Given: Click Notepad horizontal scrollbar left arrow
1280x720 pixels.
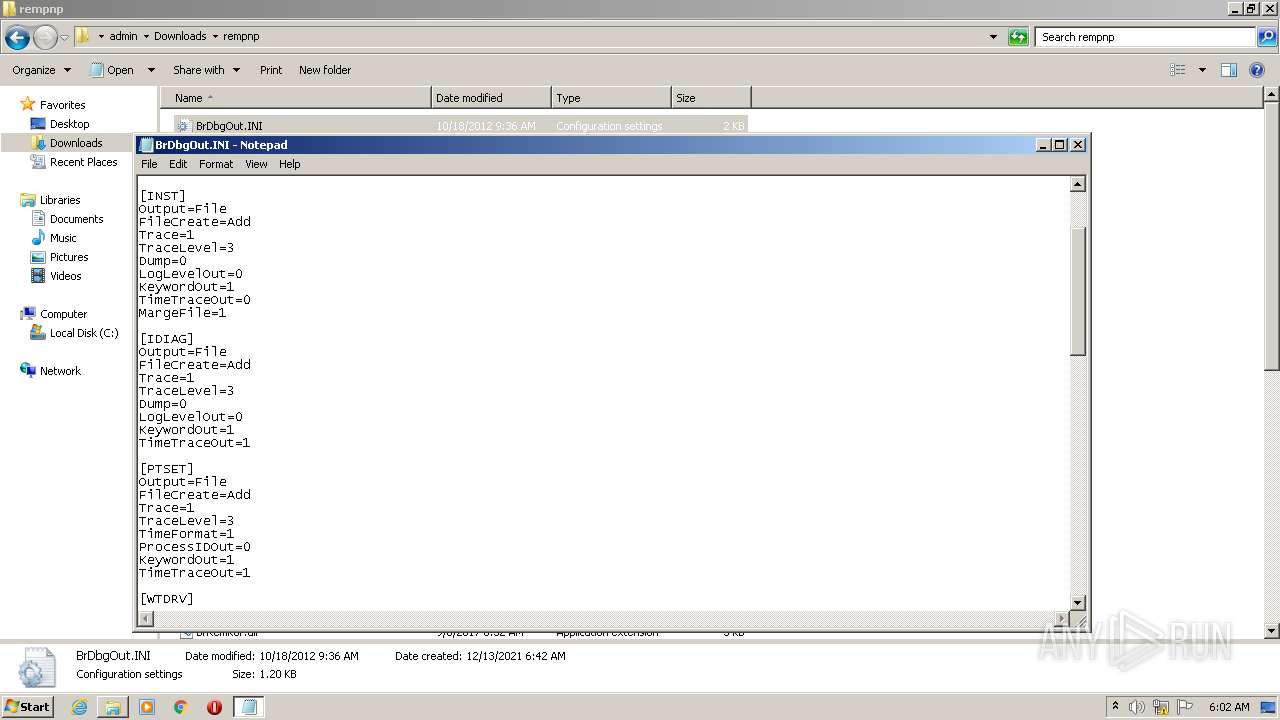Looking at the screenshot, I should [x=146, y=619].
